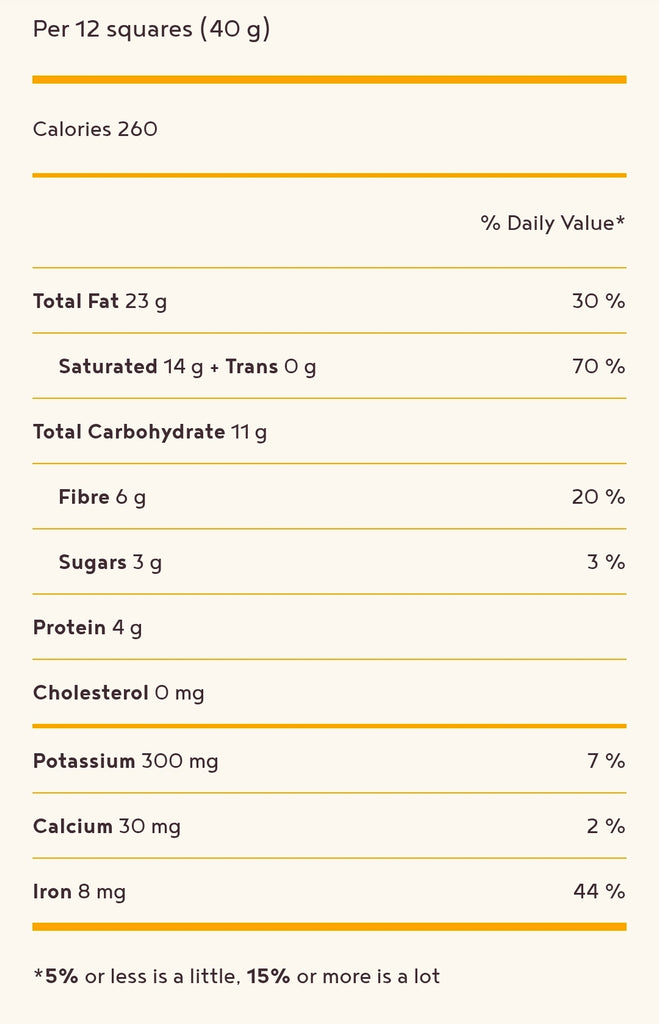Select the 'Sugars 3 g' label
The width and height of the screenshot is (659, 1024).
[x=110, y=562]
